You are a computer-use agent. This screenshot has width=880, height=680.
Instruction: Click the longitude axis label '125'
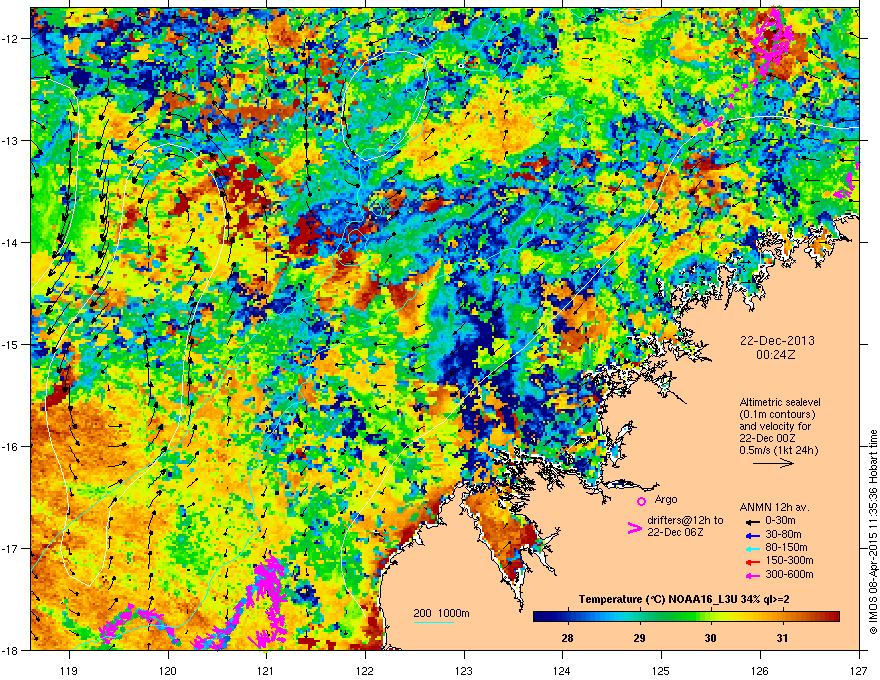[661, 670]
